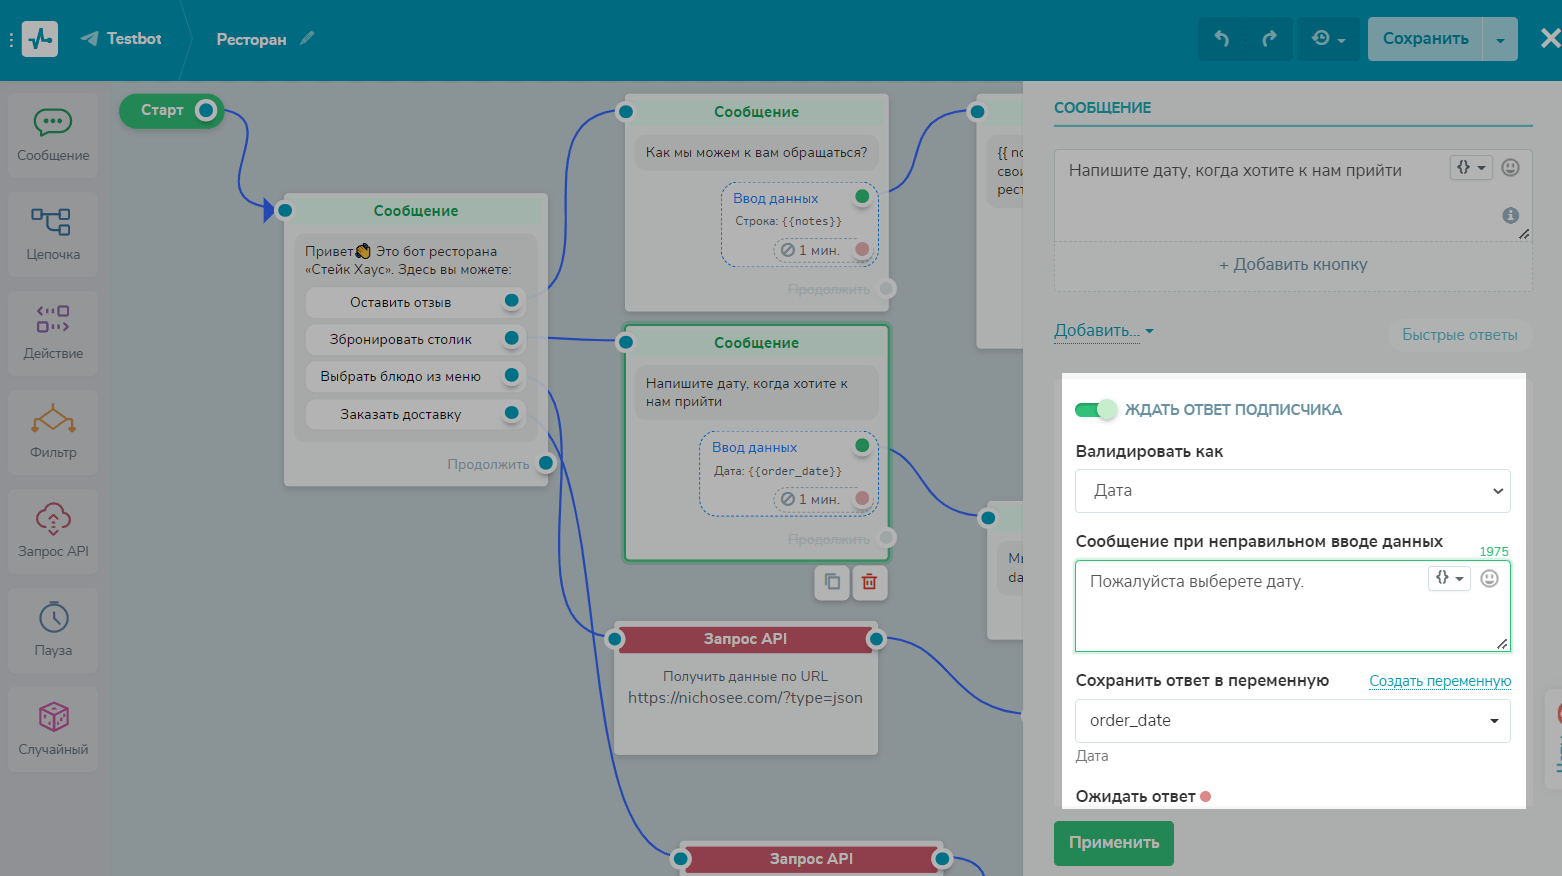Choose the Запрос API block icon
1562x876 pixels.
[53, 519]
